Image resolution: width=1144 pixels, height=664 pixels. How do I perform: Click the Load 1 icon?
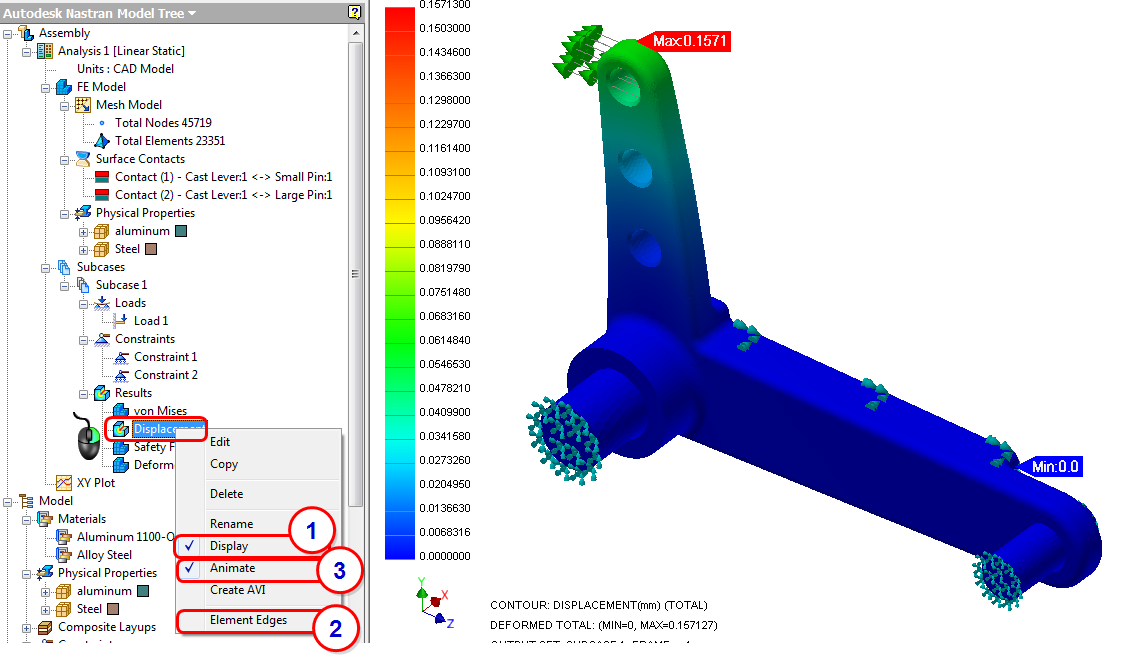[121, 320]
